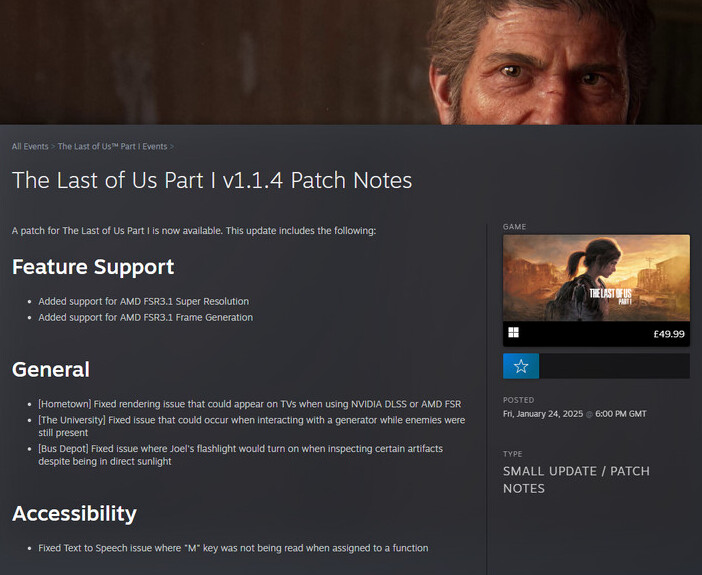The height and width of the screenshot is (575, 702).
Task: Click the Windows platform icon
Action: [x=514, y=332]
